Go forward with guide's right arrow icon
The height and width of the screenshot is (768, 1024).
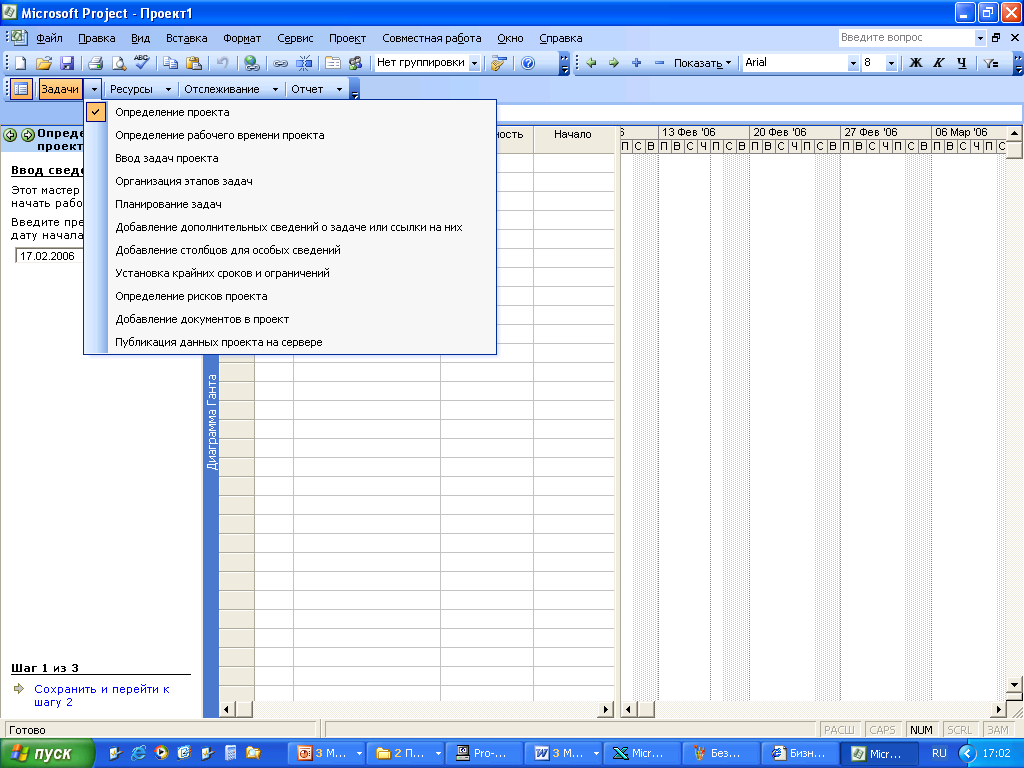point(27,135)
